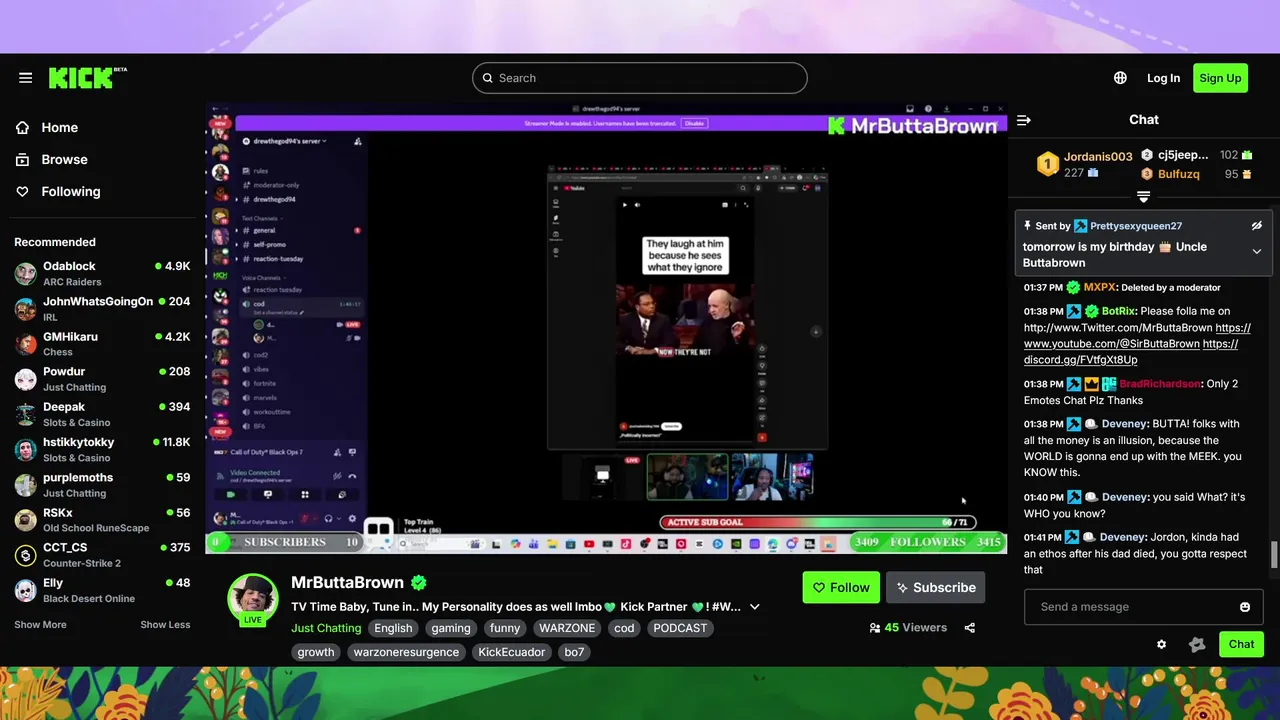Click Bulfuzq in leaderboard
The width and height of the screenshot is (1280, 720).
point(1179,174)
